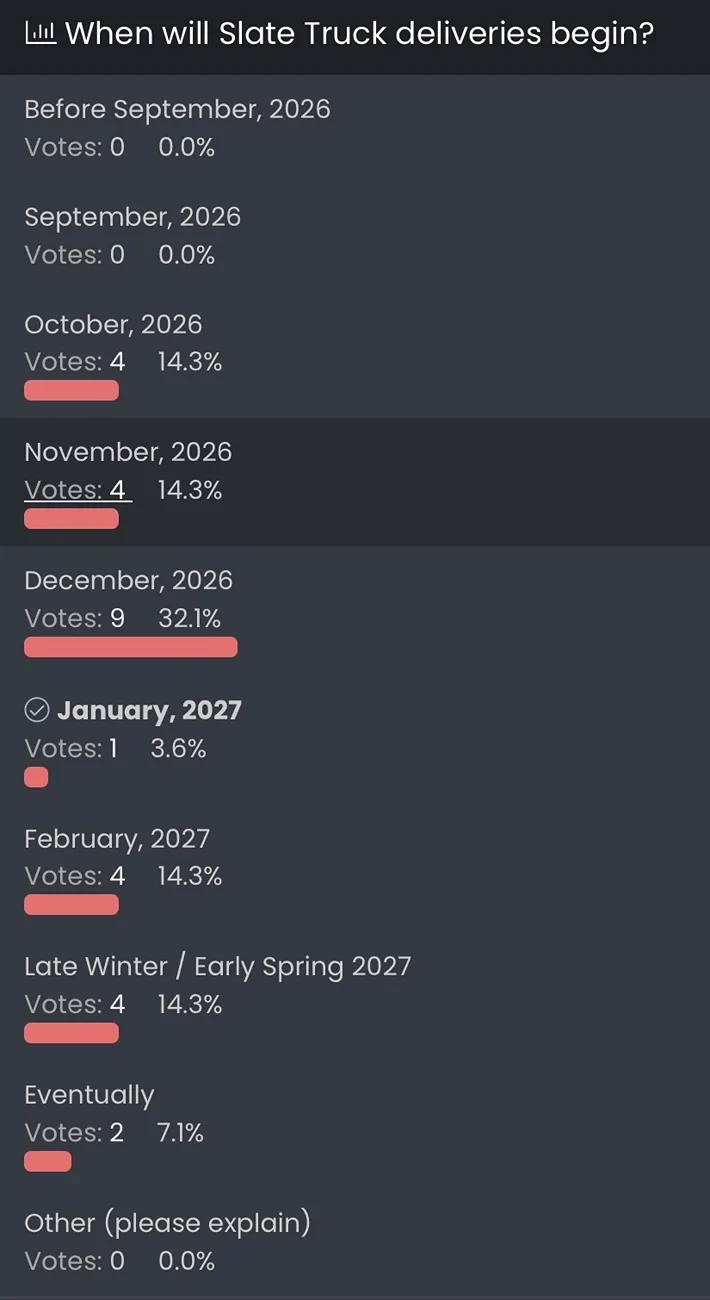This screenshot has height=1300, width=710.
Task: Click the October, 2026 vote bar
Action: [71, 390]
